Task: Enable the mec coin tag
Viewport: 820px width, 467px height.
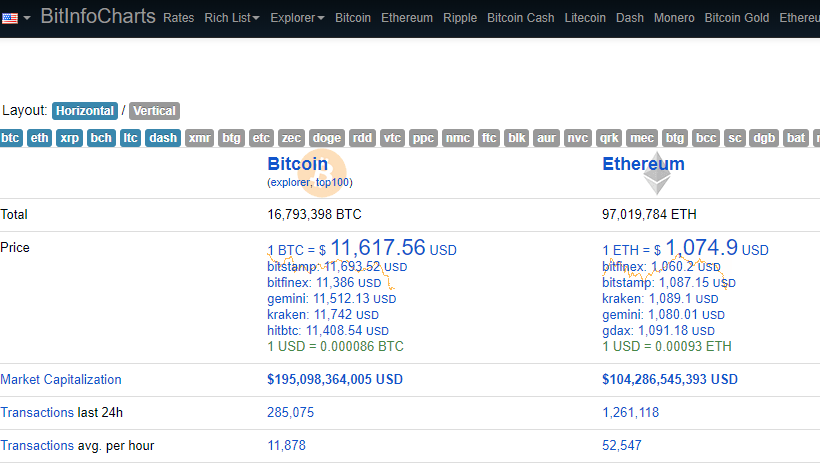Action: (x=642, y=138)
